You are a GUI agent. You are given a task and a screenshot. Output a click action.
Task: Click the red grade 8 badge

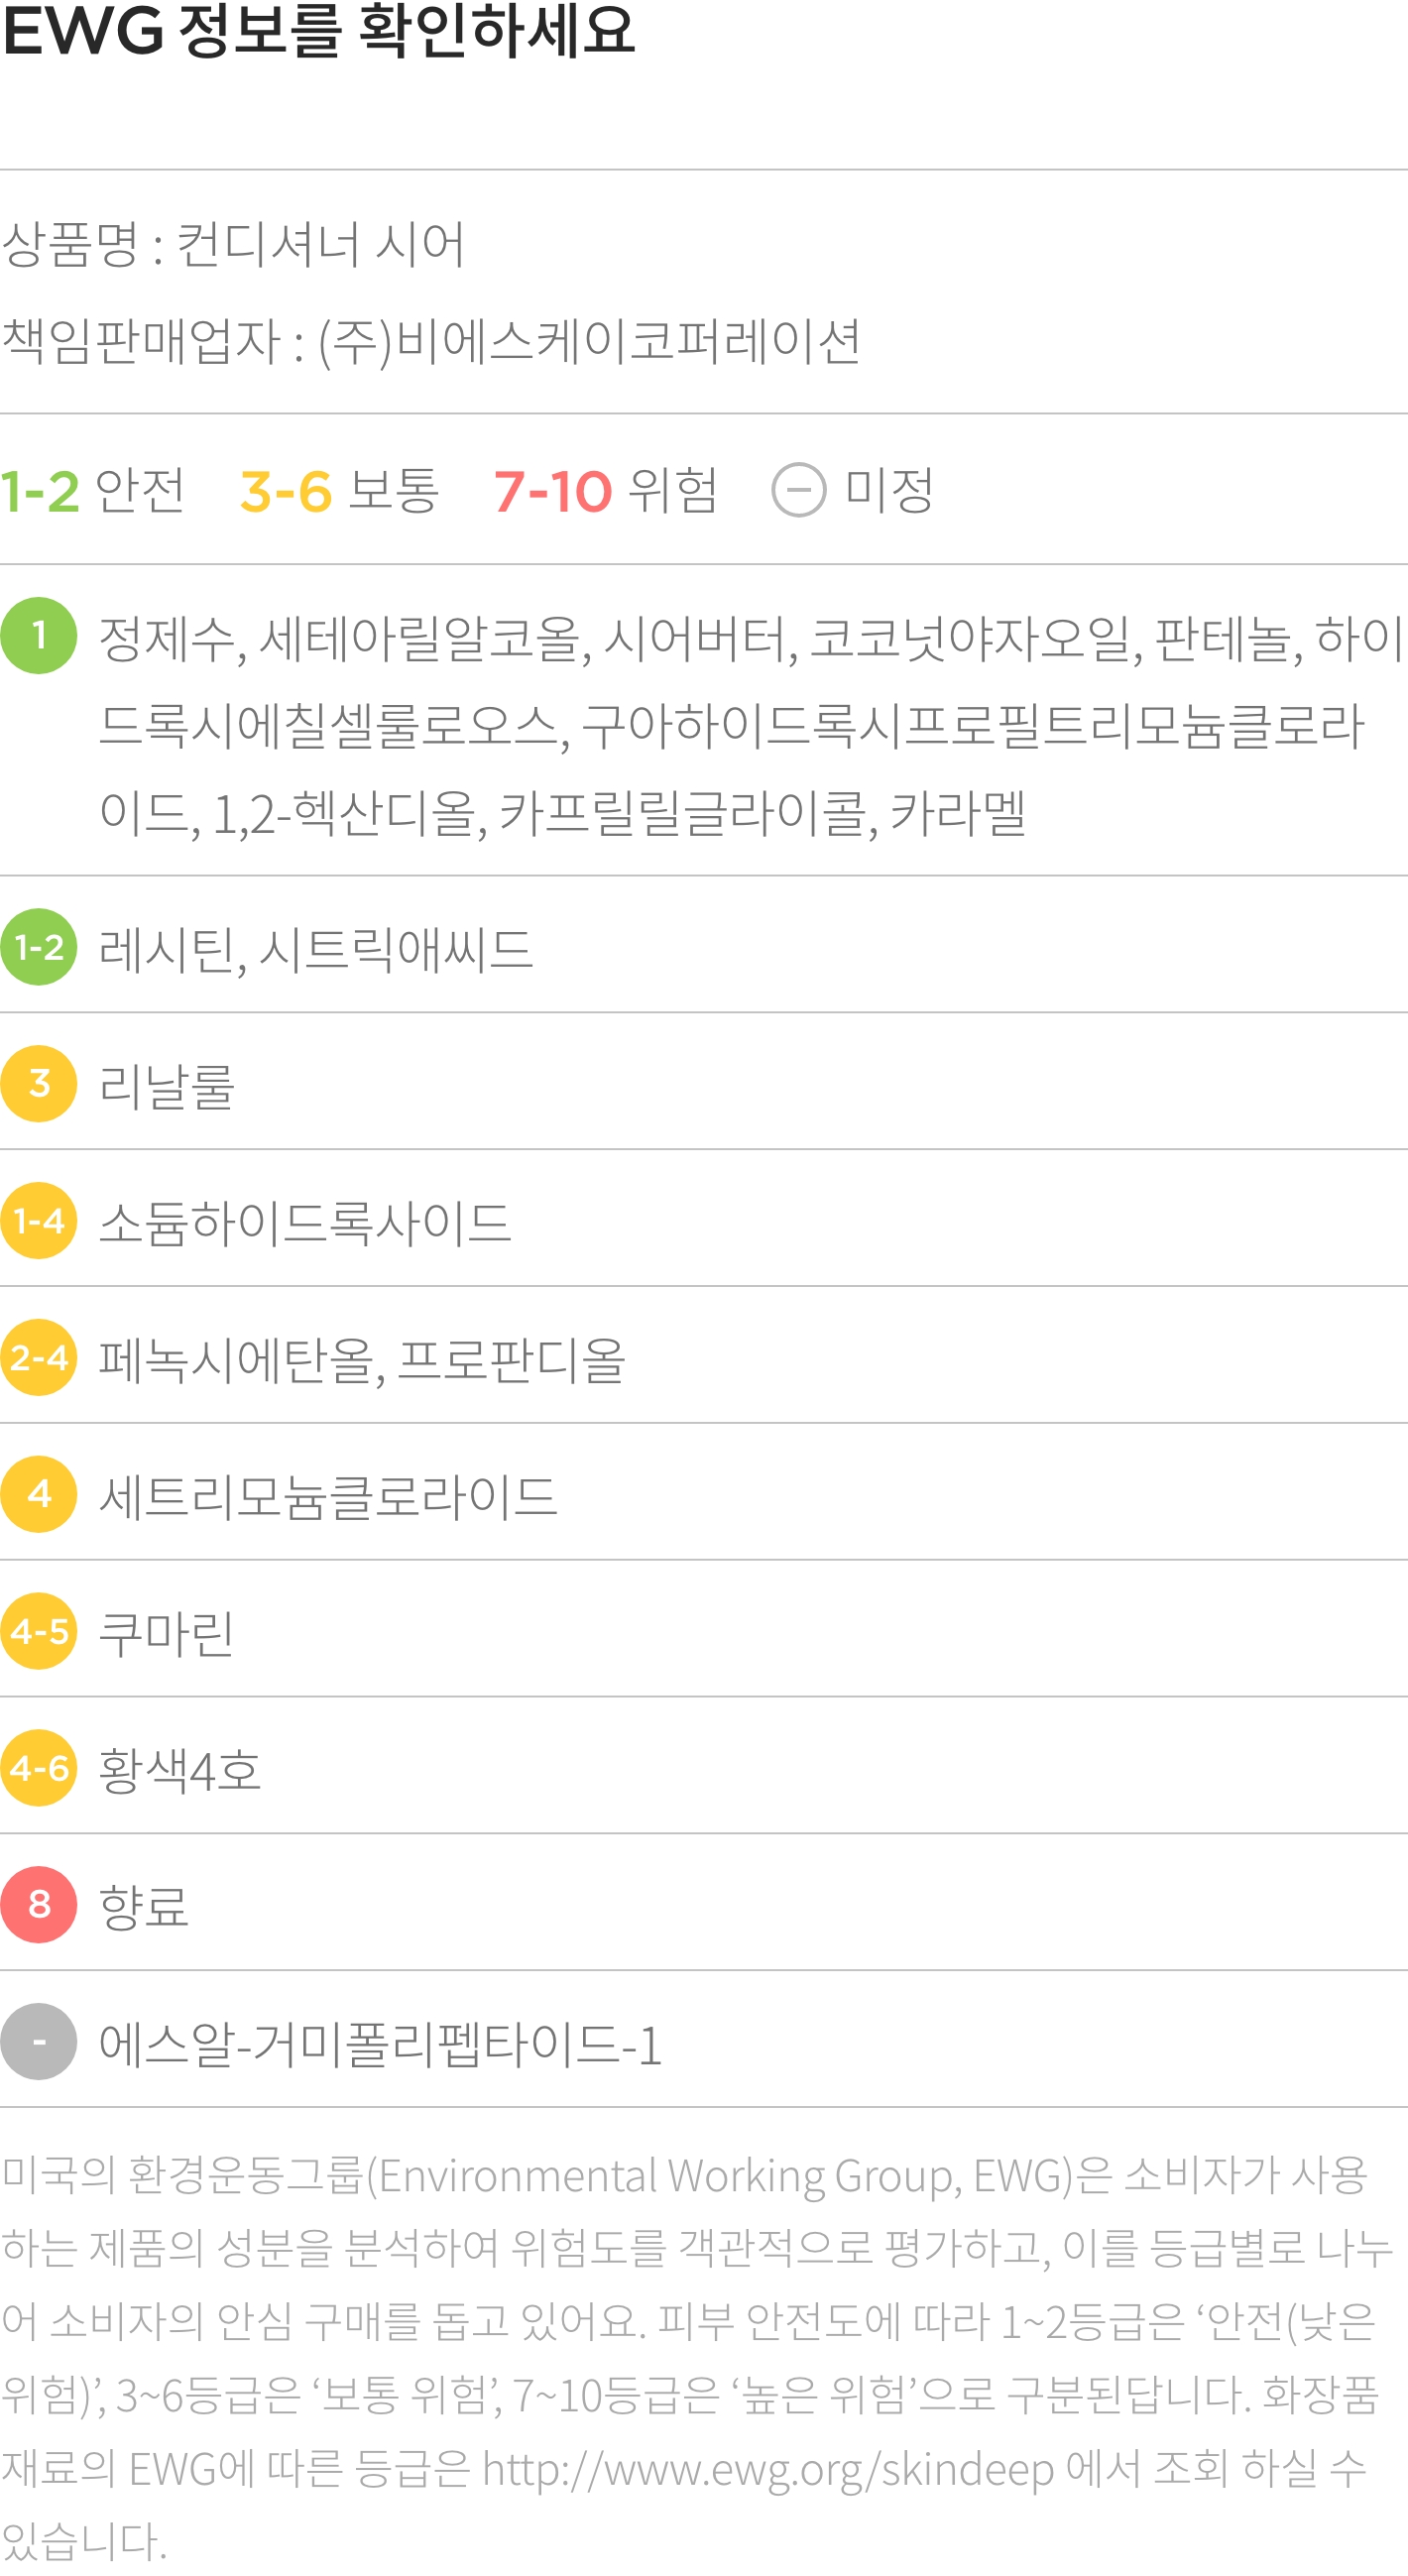(x=39, y=1904)
